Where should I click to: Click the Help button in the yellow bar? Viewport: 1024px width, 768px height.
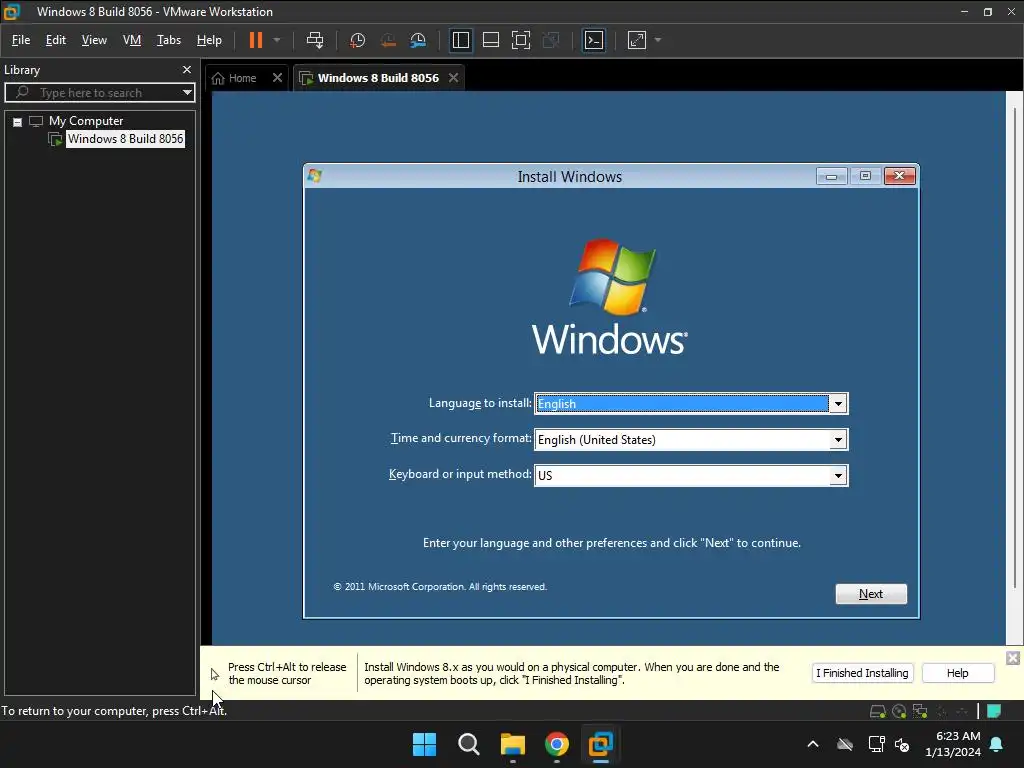point(957,673)
